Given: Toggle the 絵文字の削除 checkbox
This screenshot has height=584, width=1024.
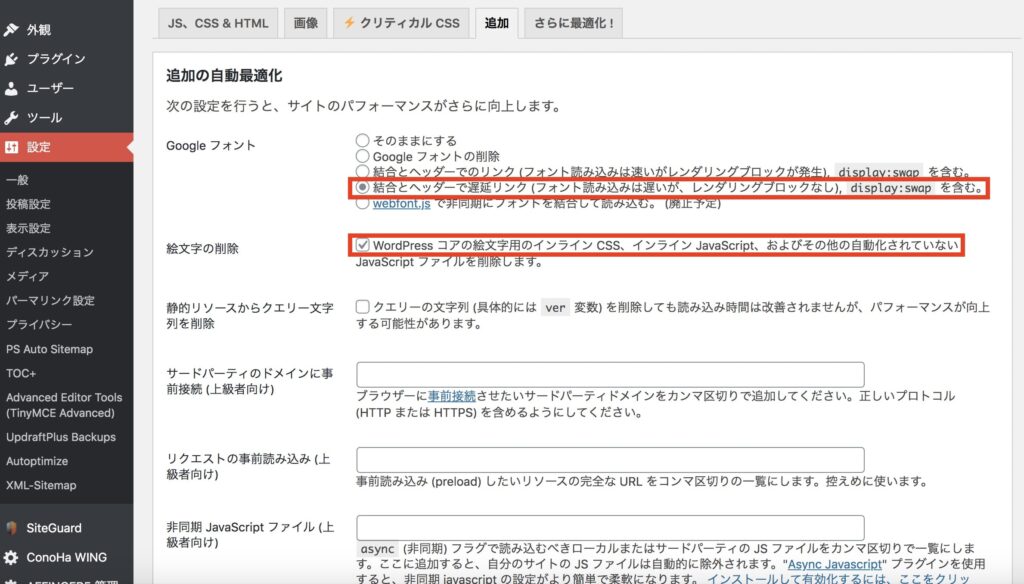Looking at the screenshot, I should [x=362, y=245].
